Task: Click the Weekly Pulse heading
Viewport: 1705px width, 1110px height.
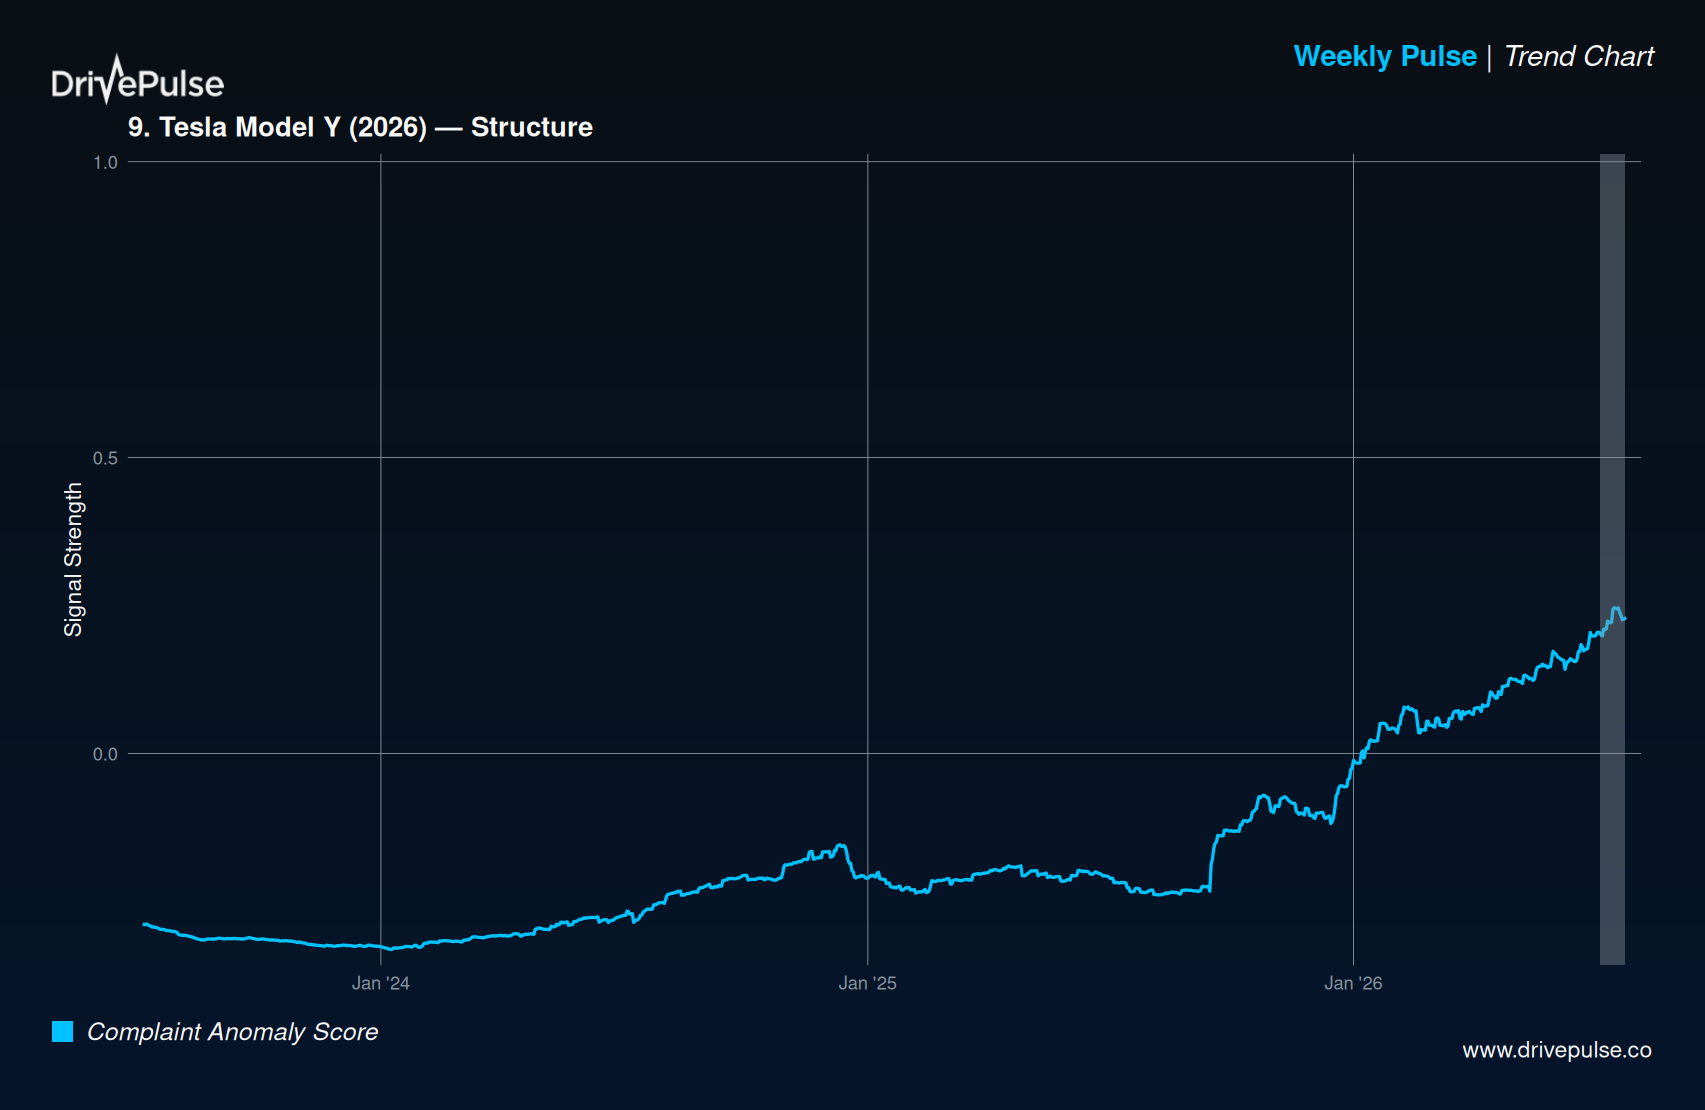Action: click(1385, 56)
